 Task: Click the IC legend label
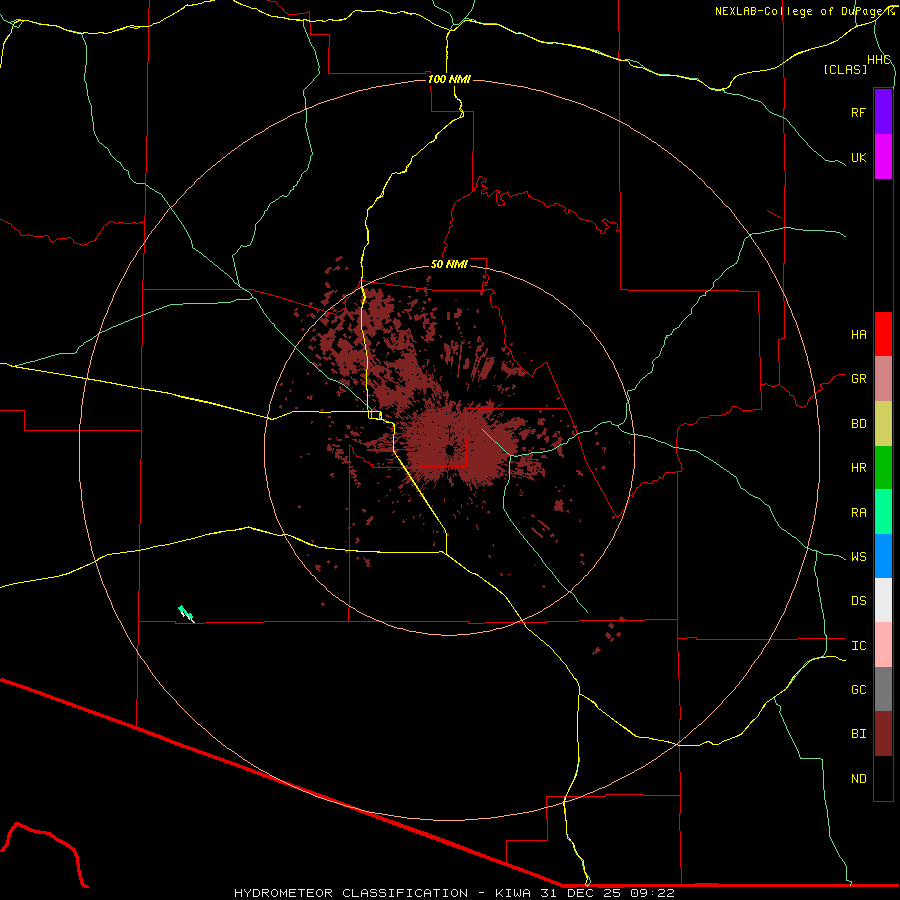point(858,646)
